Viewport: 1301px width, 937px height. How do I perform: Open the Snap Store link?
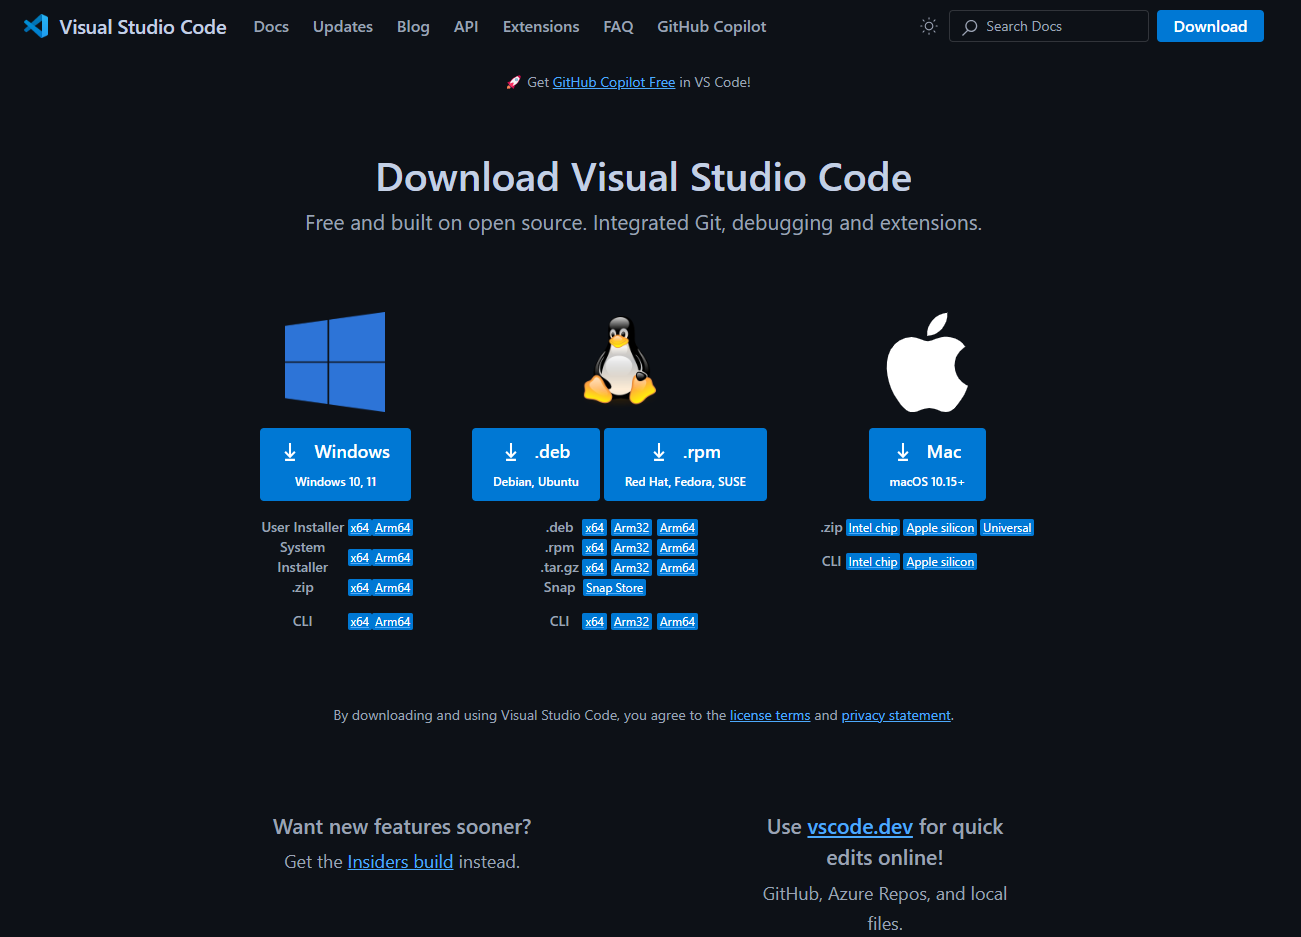point(615,588)
